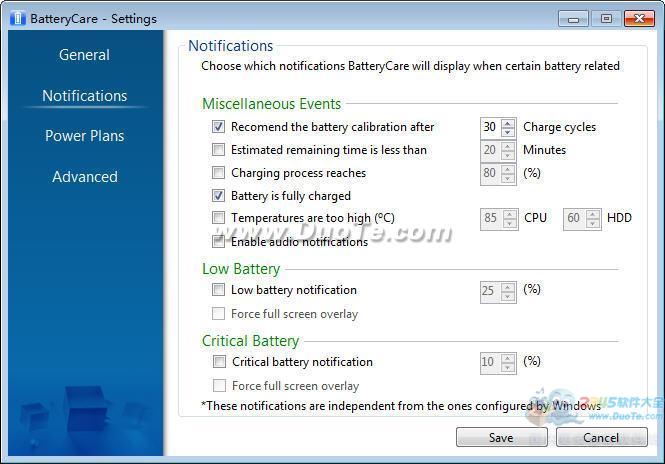Viewport: 665px width, 464px height.
Task: Click the Low Battery section heading
Action: [x=241, y=269]
